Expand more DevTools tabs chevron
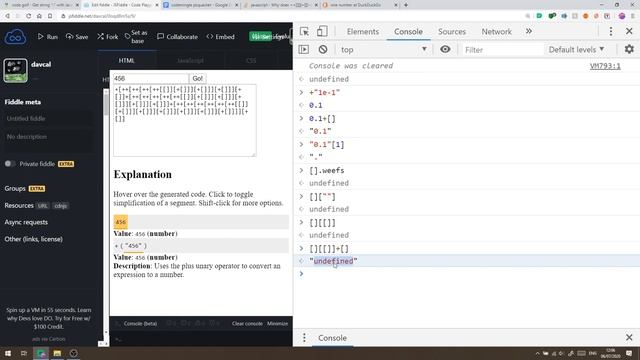This screenshot has height=360, width=640. 529,31
